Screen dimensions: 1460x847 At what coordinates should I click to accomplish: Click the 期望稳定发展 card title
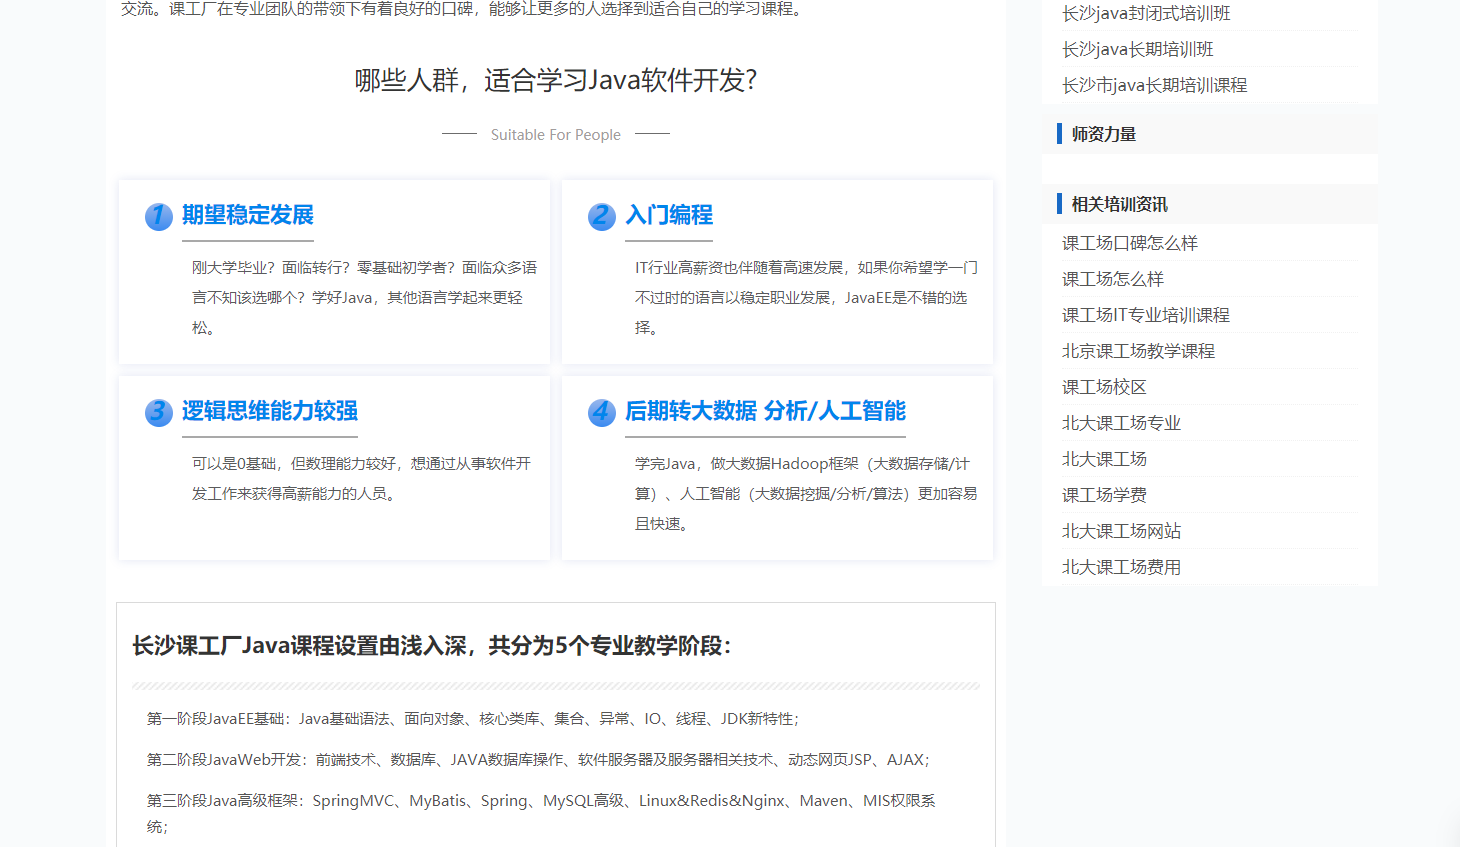coord(248,215)
